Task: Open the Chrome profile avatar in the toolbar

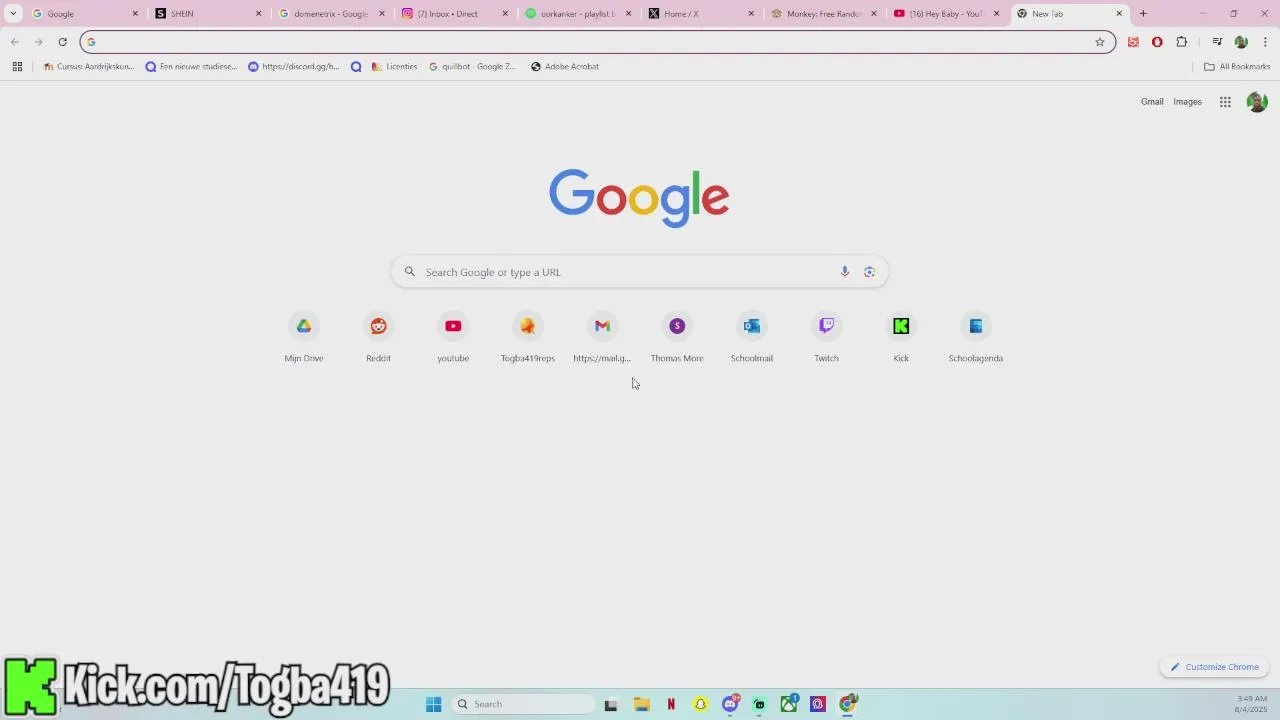Action: (1241, 42)
